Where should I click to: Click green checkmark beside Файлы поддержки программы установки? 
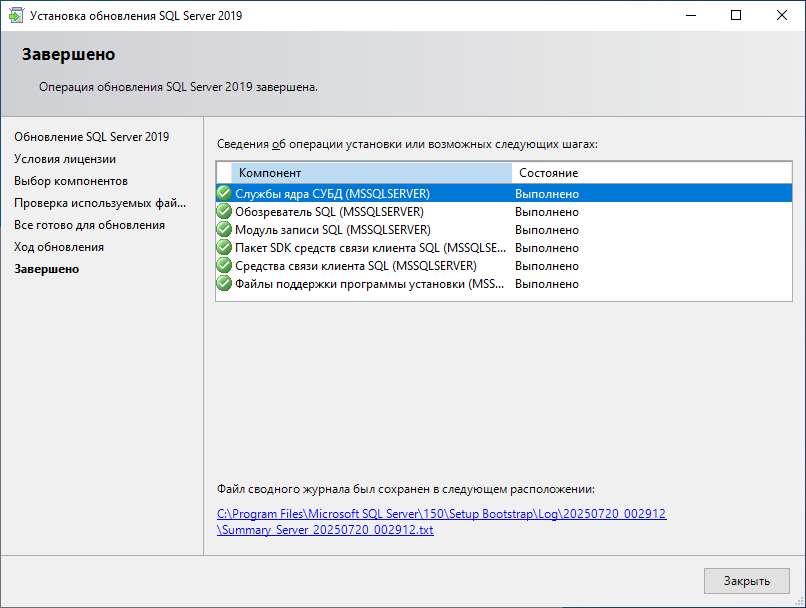click(x=224, y=283)
